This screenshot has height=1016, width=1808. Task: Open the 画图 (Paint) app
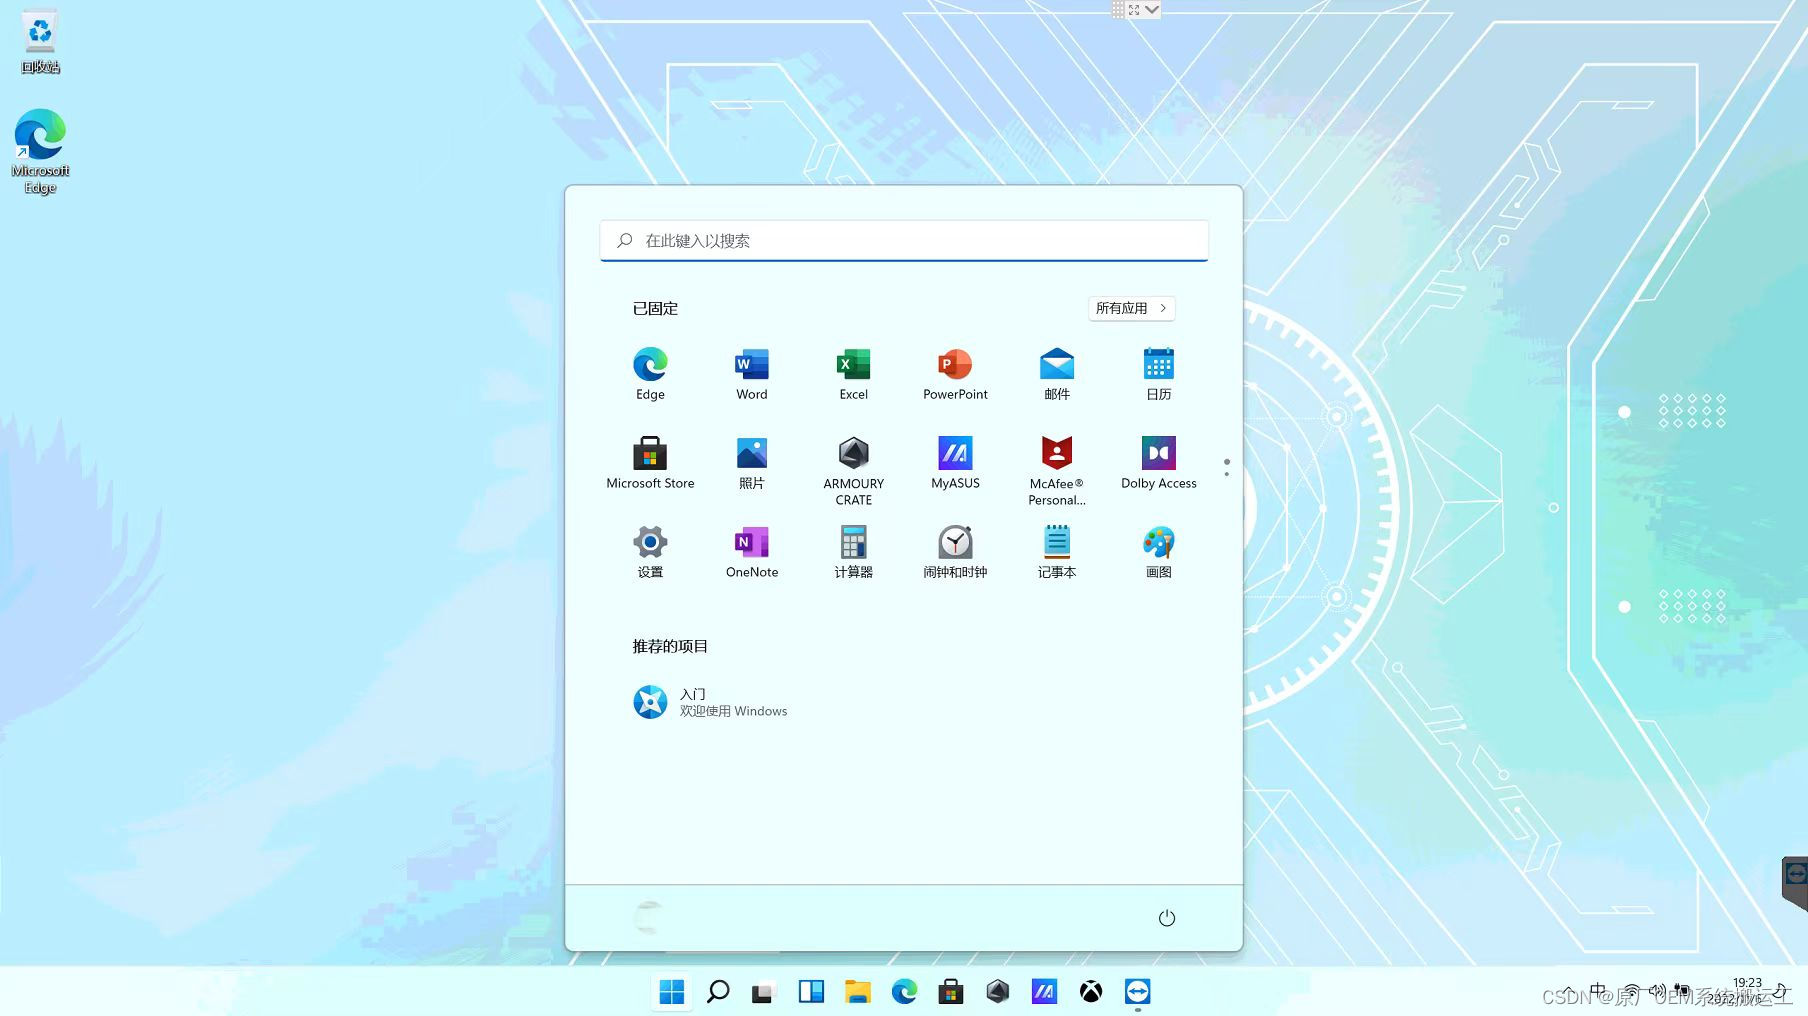pos(1158,551)
